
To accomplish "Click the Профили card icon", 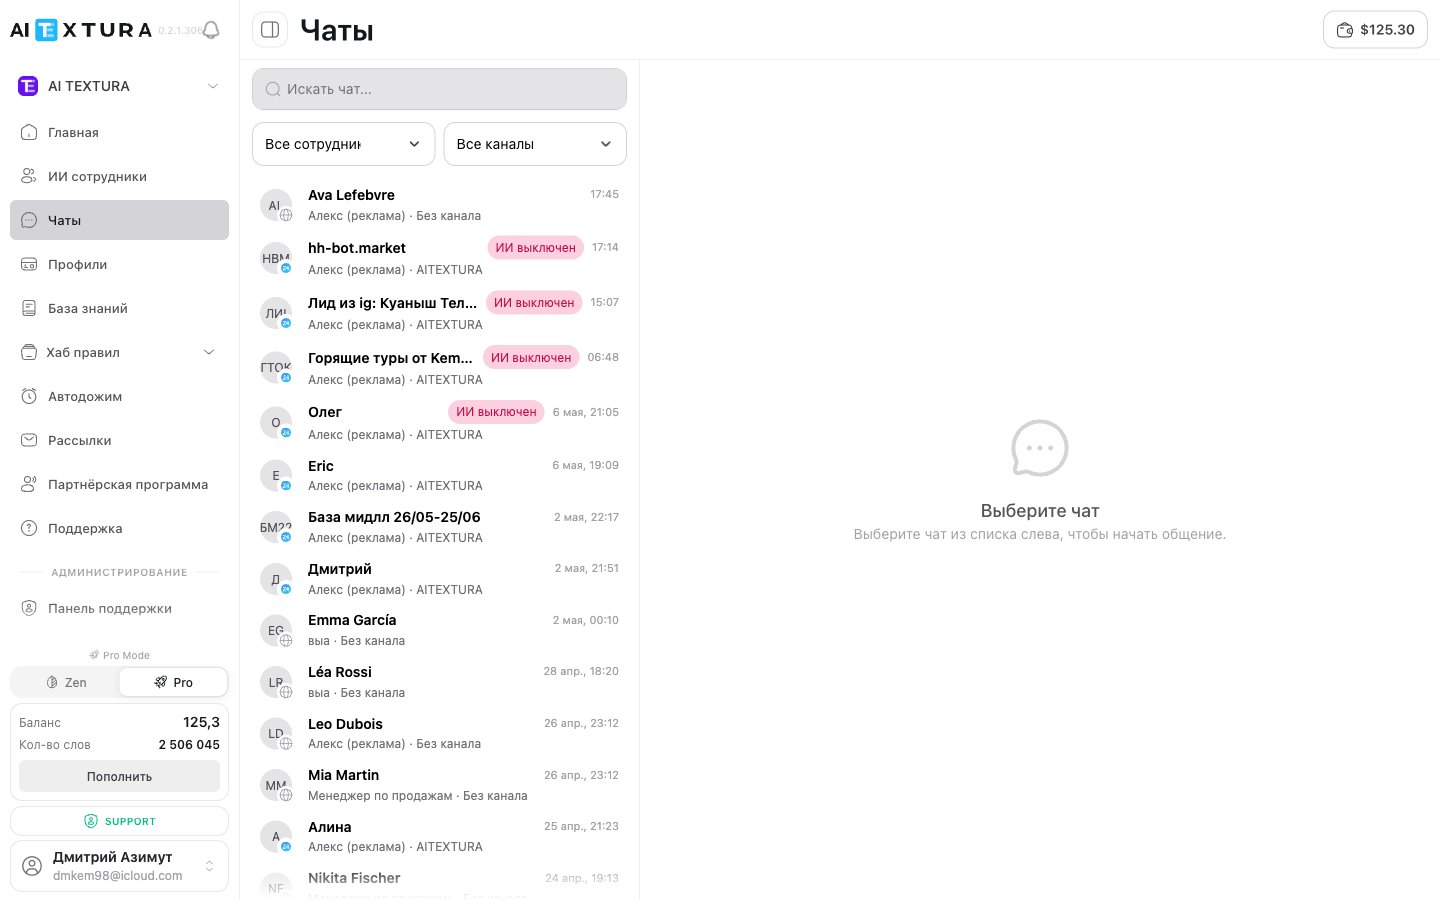I will click(x=29, y=264).
